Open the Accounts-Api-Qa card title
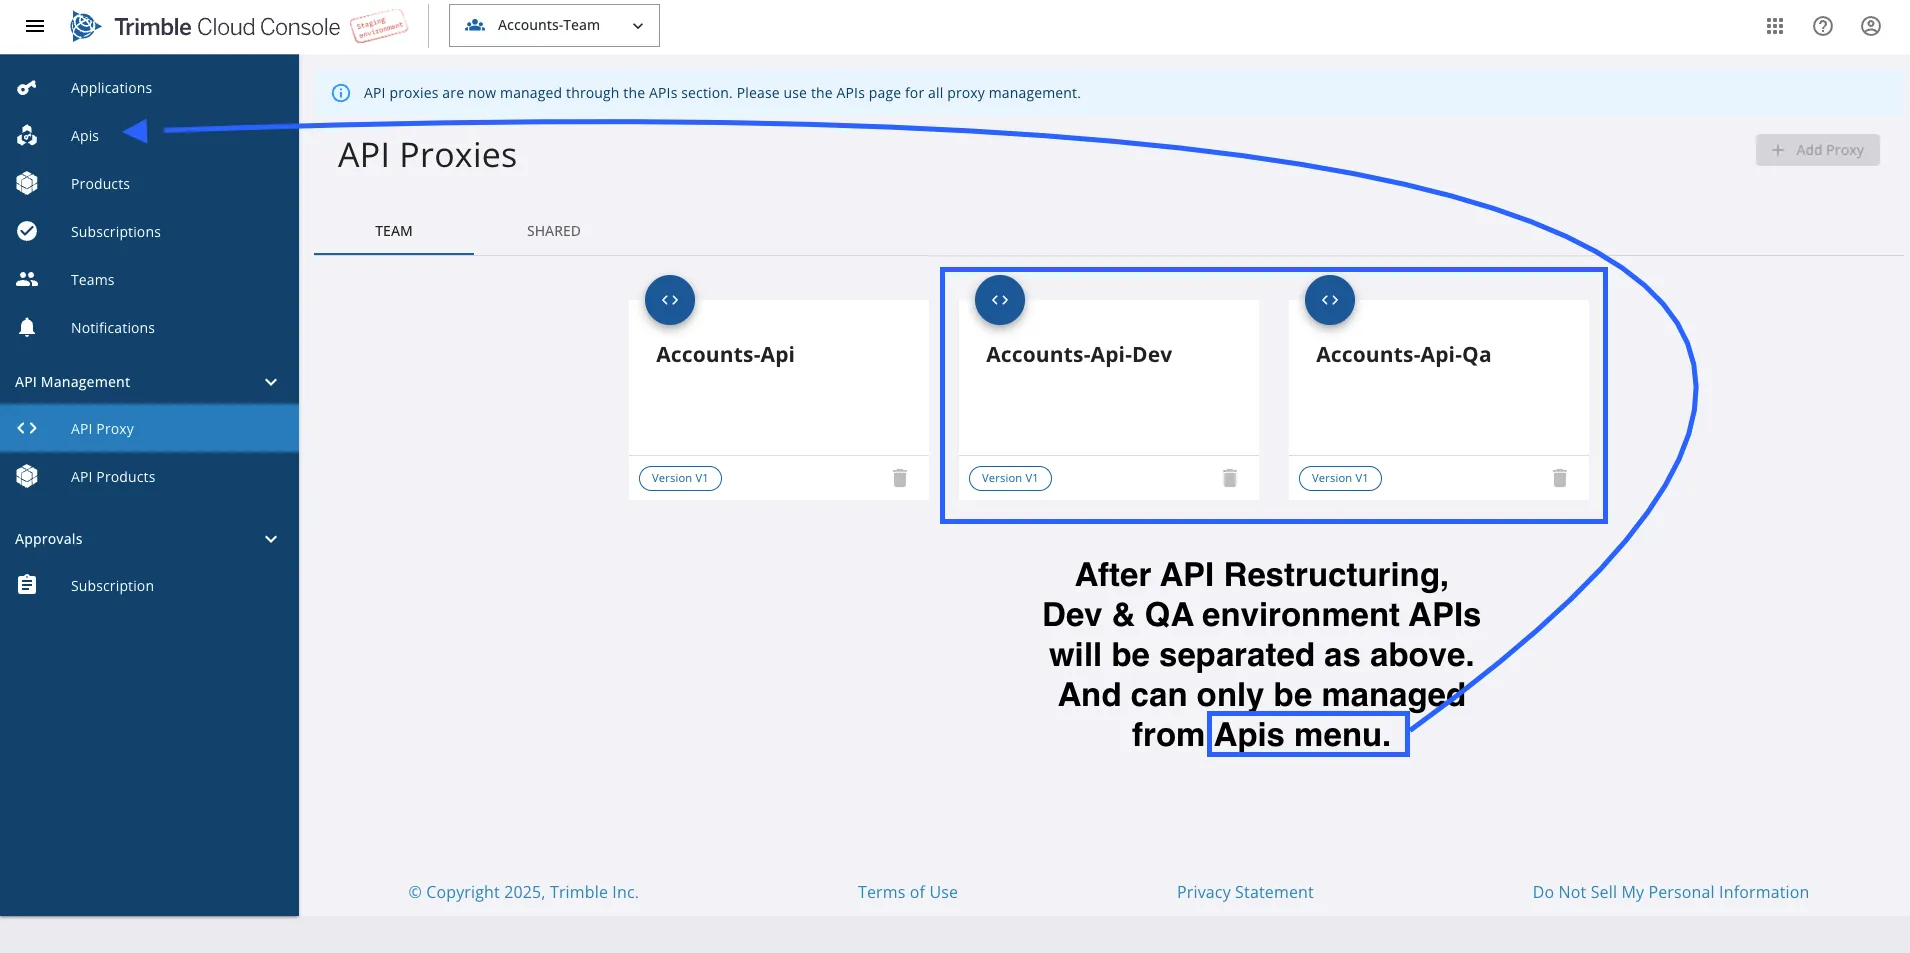This screenshot has width=1910, height=953. pos(1403,355)
